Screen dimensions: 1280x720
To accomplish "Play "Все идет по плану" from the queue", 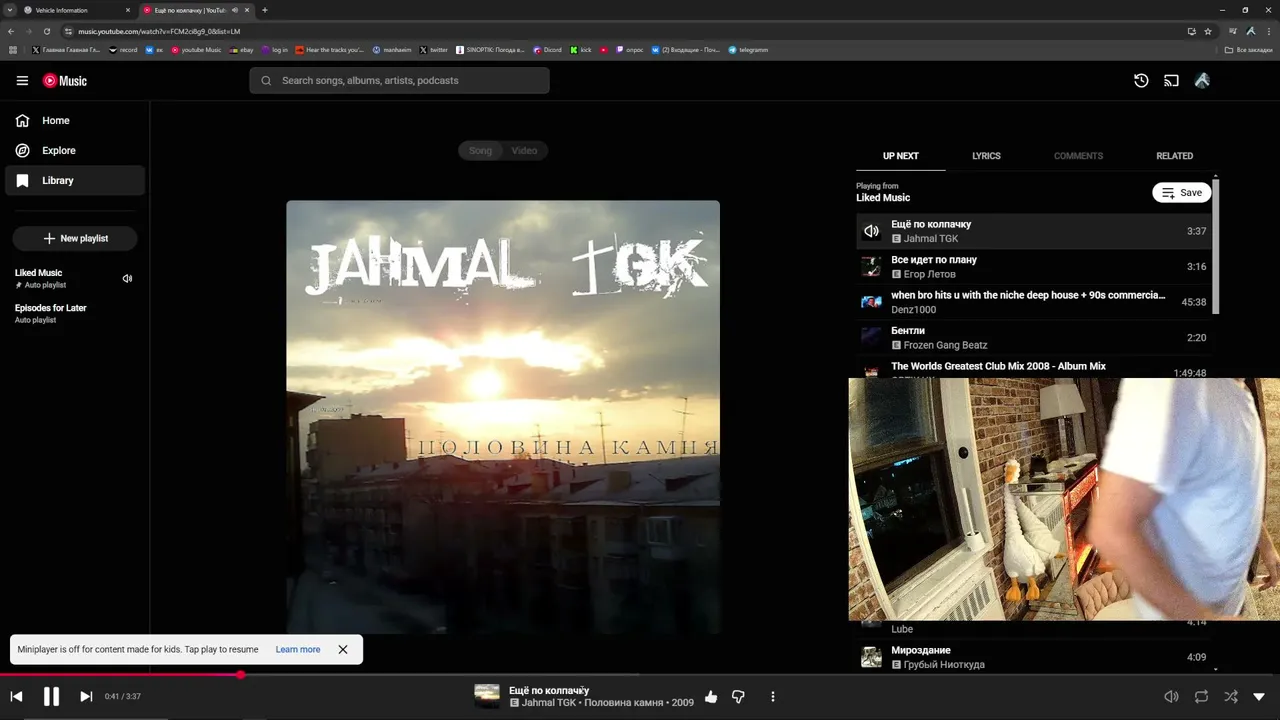I will (x=1034, y=267).
